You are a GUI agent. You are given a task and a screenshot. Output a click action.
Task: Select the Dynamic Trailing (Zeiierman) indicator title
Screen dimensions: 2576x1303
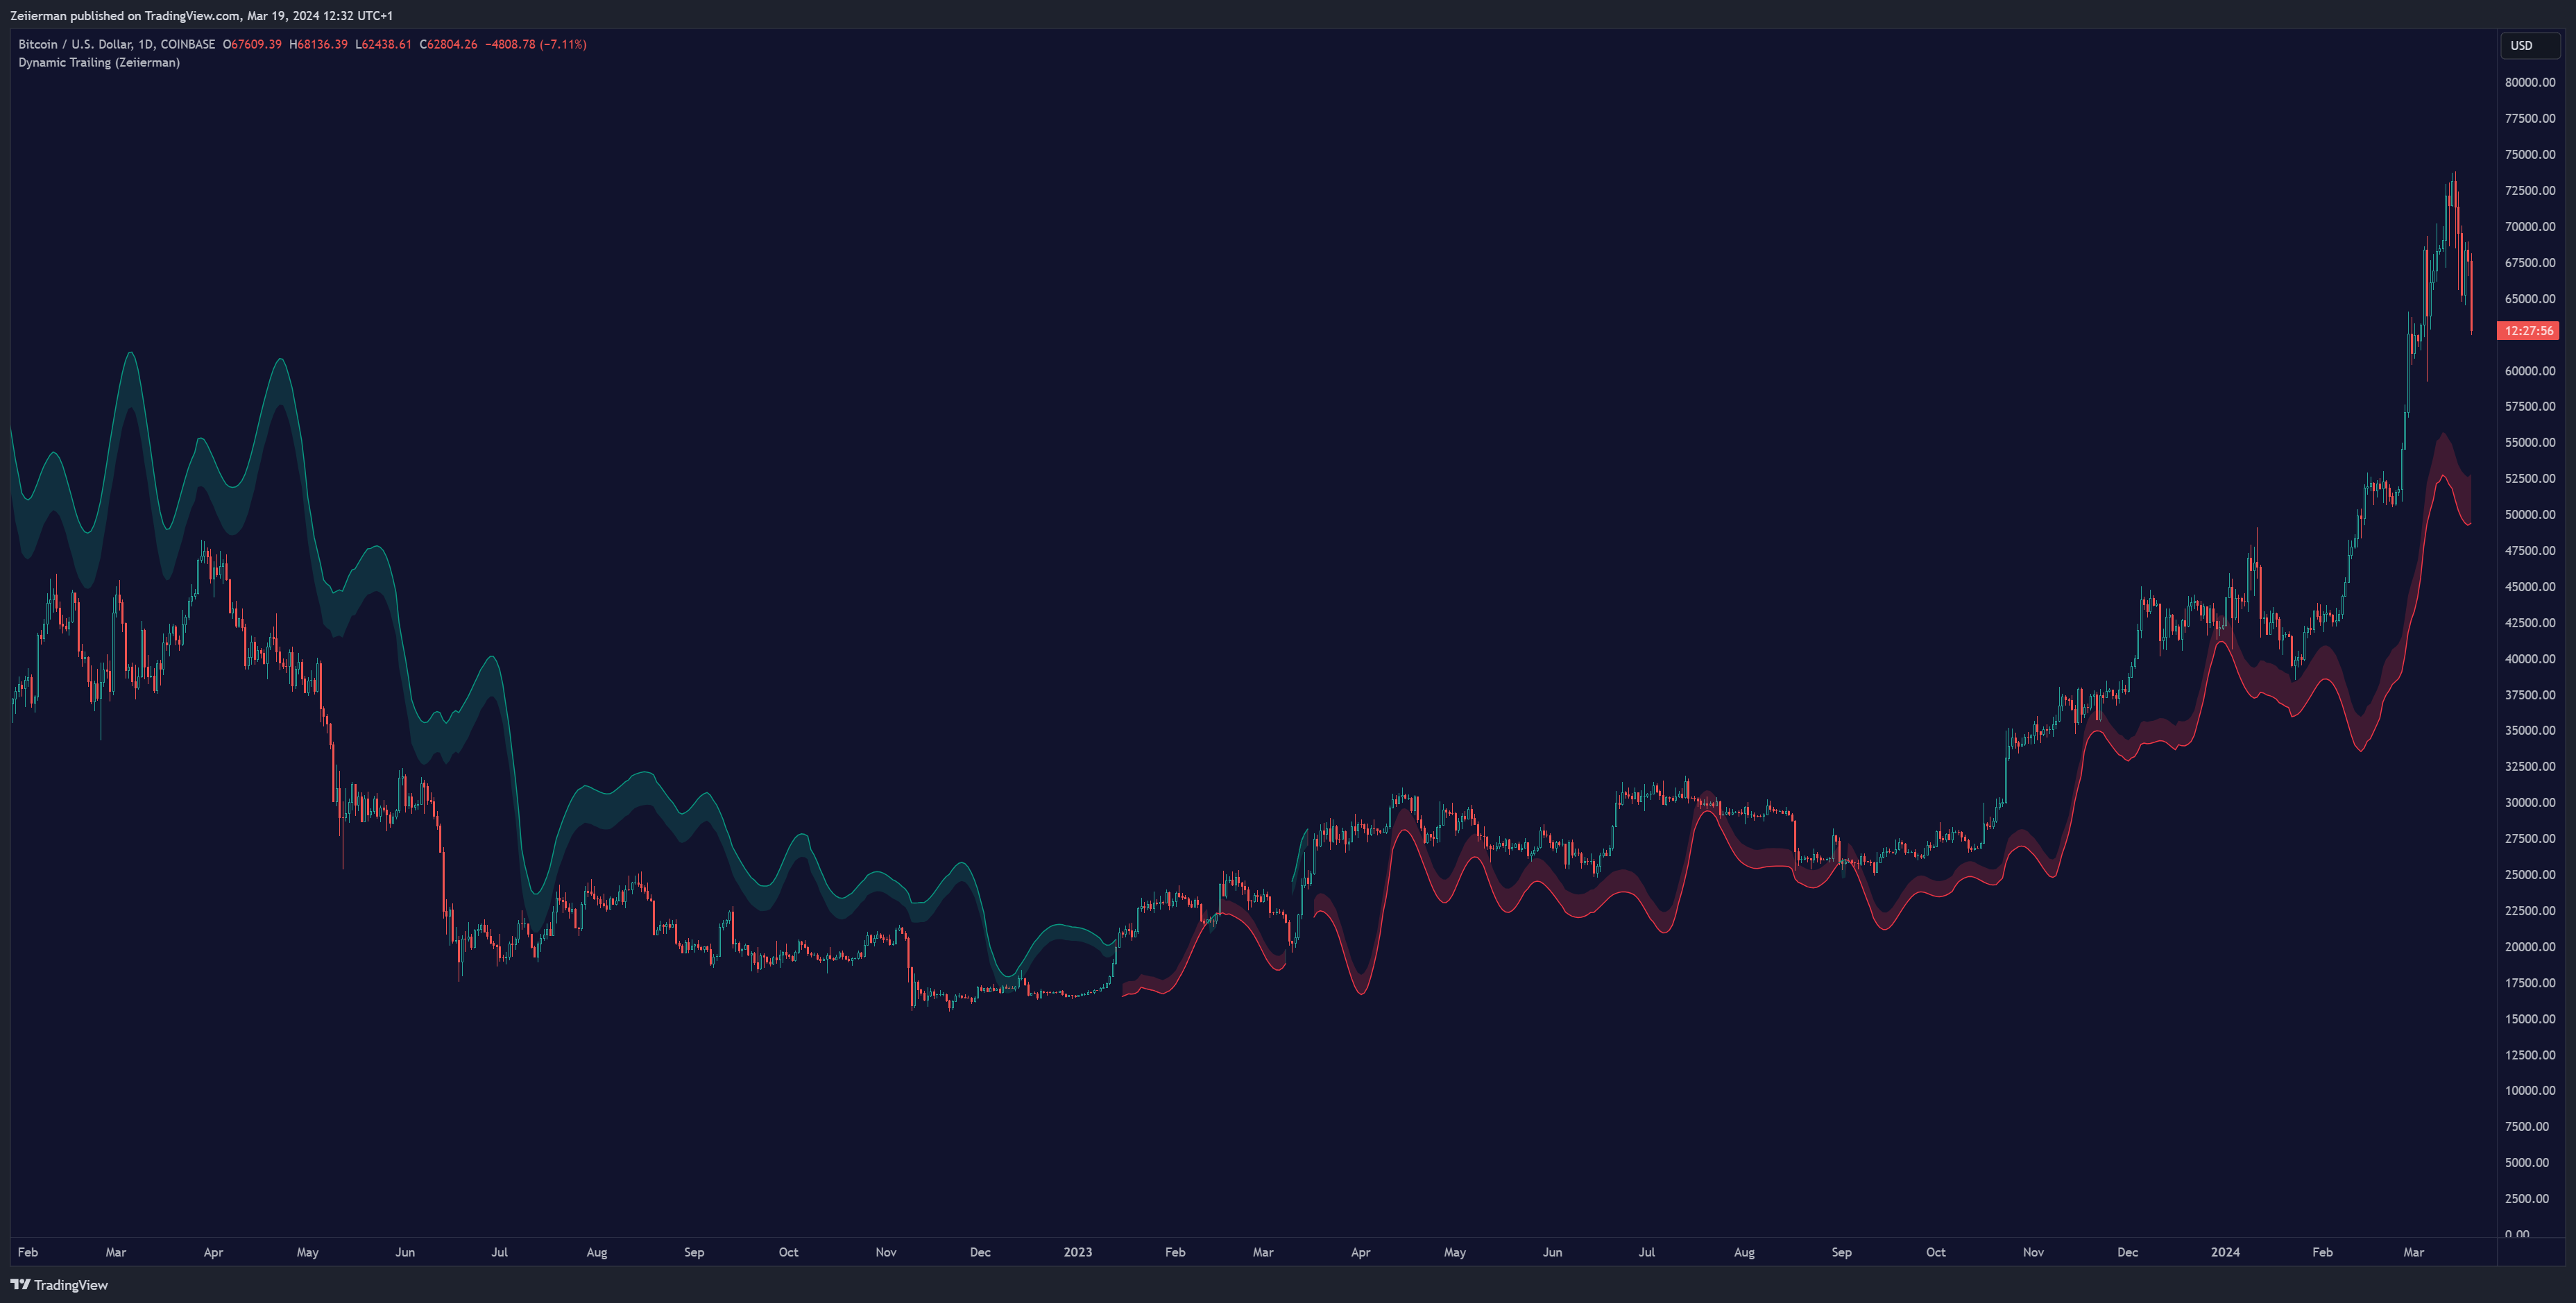[x=99, y=62]
